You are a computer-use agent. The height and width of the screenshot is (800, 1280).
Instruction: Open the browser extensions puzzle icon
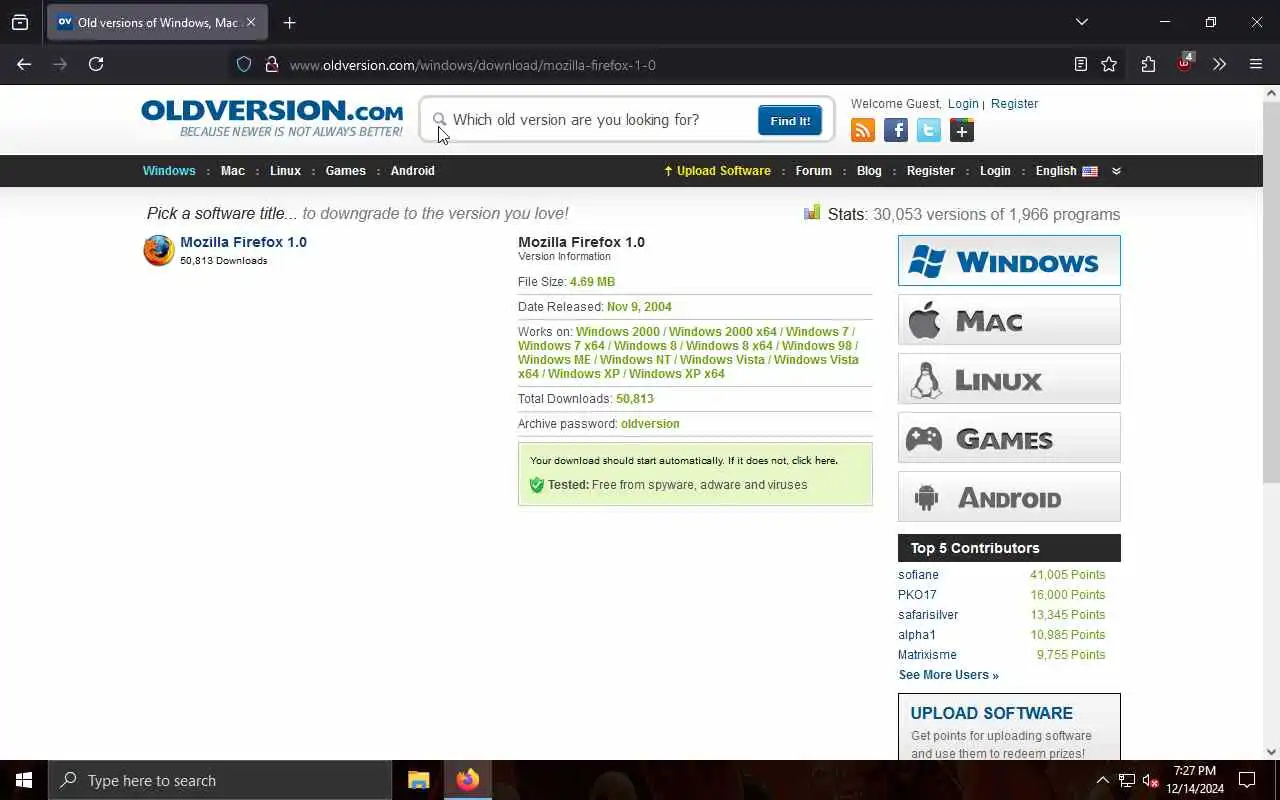click(1148, 64)
